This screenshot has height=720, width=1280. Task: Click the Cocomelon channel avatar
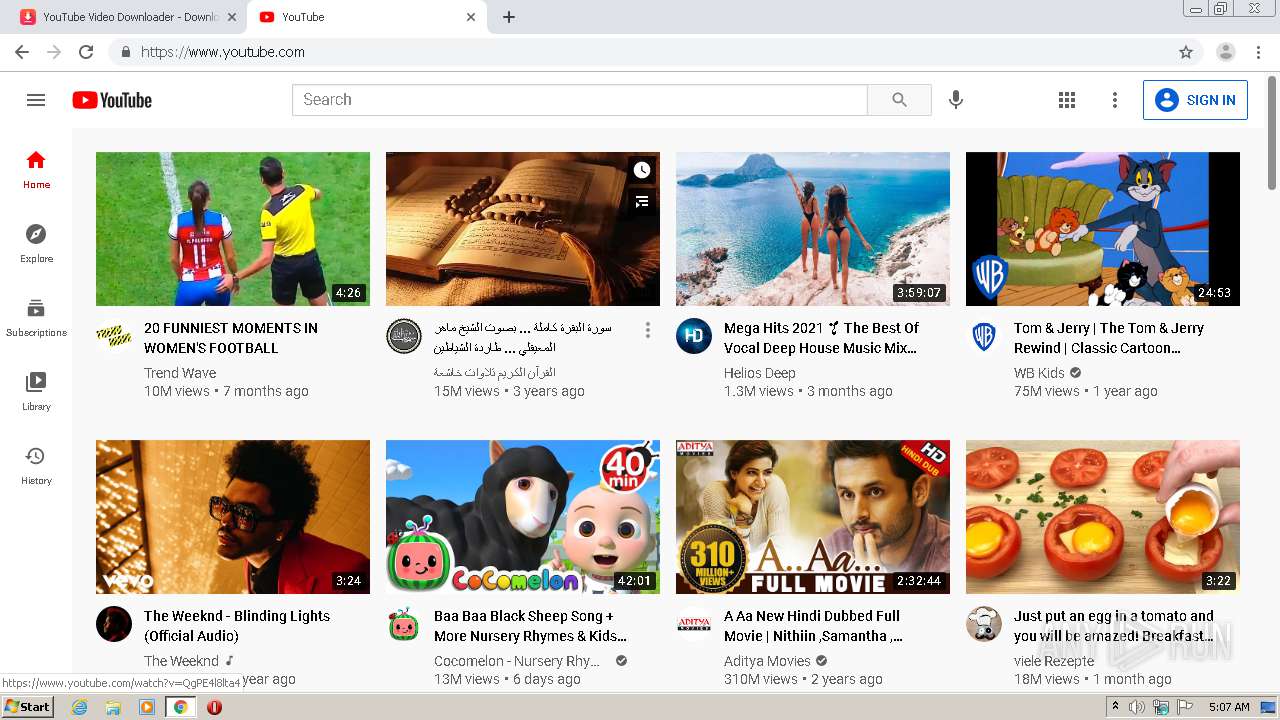pos(404,624)
